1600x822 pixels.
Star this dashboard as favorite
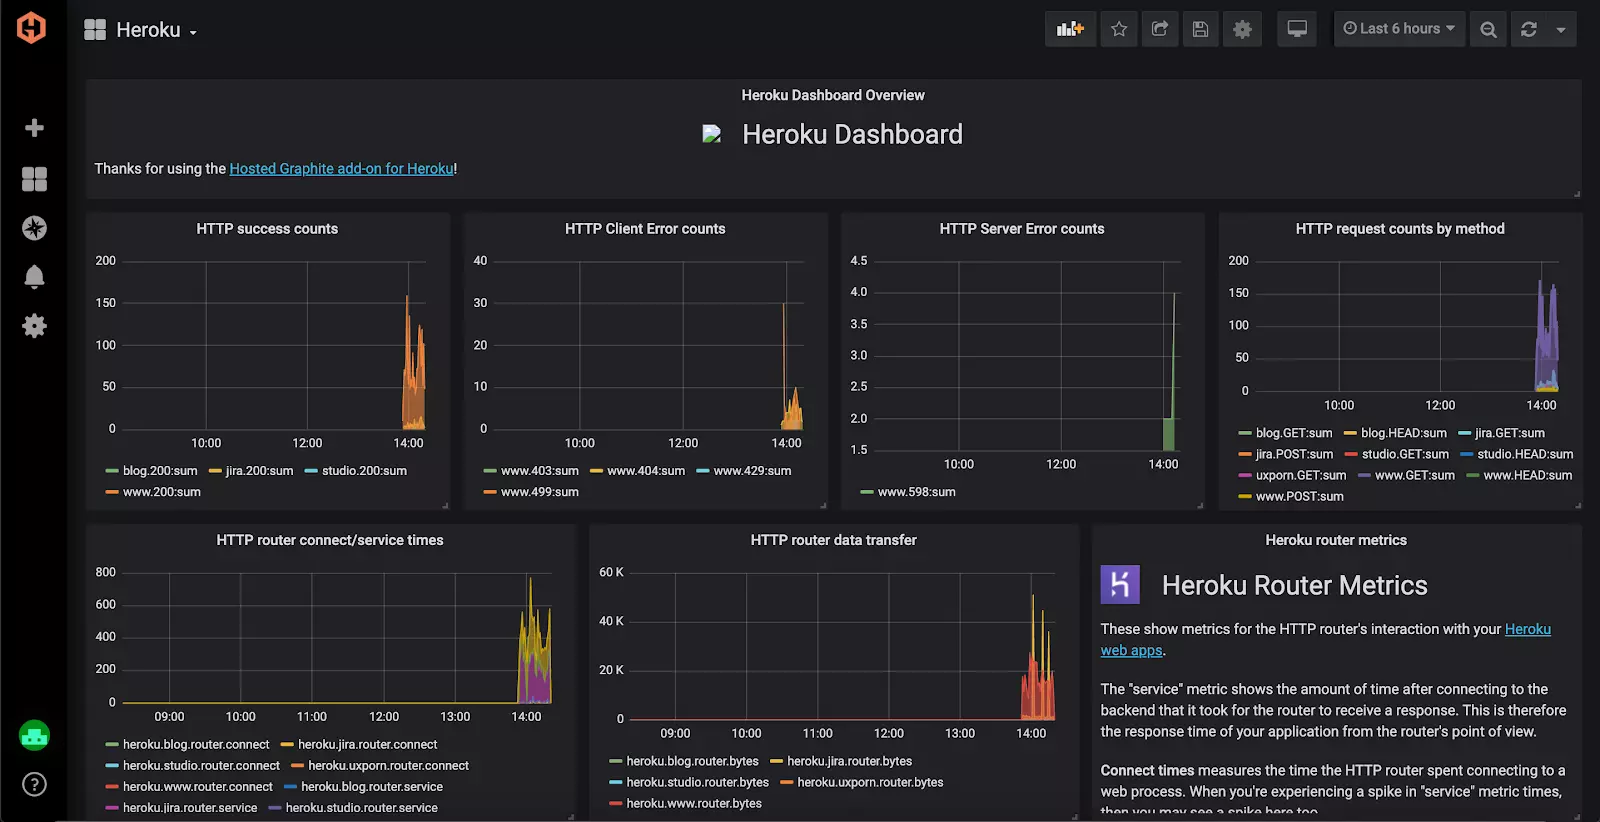click(x=1119, y=29)
